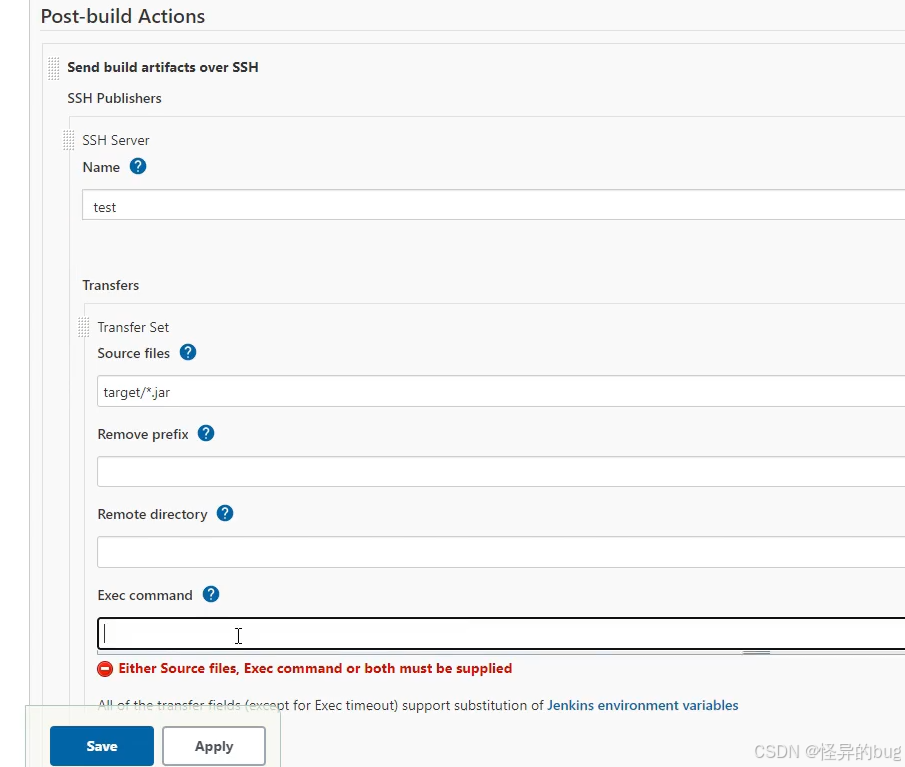Click into the Remove prefix text box

pos(500,472)
